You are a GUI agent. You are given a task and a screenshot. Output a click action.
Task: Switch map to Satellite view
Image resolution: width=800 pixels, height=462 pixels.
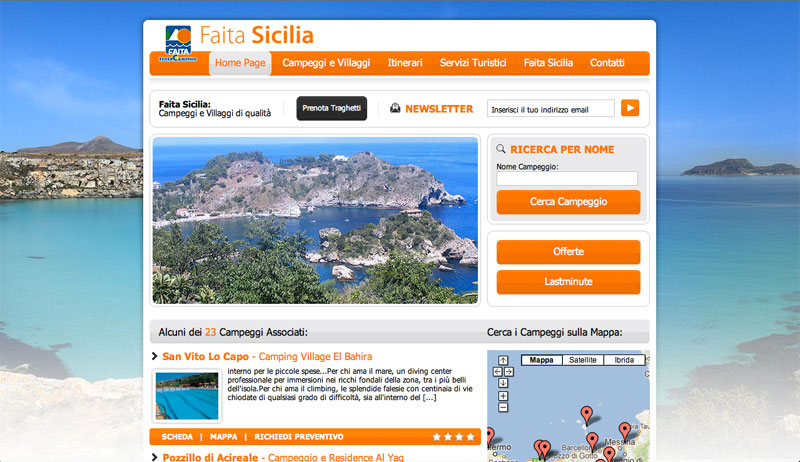(x=583, y=360)
